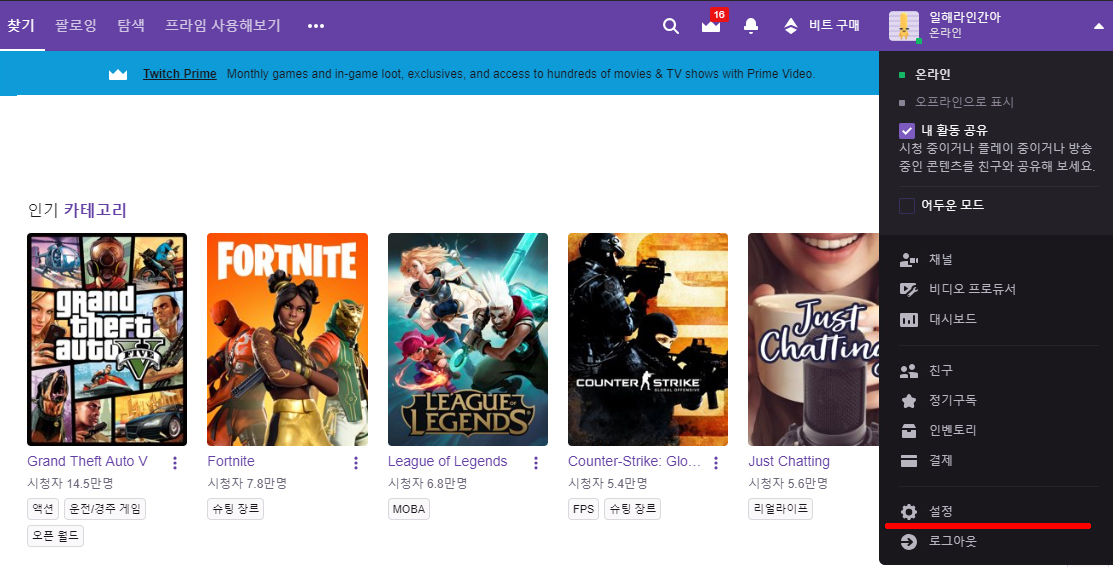Click the FPS tag
The width and height of the screenshot is (1113, 567).
coord(583,509)
